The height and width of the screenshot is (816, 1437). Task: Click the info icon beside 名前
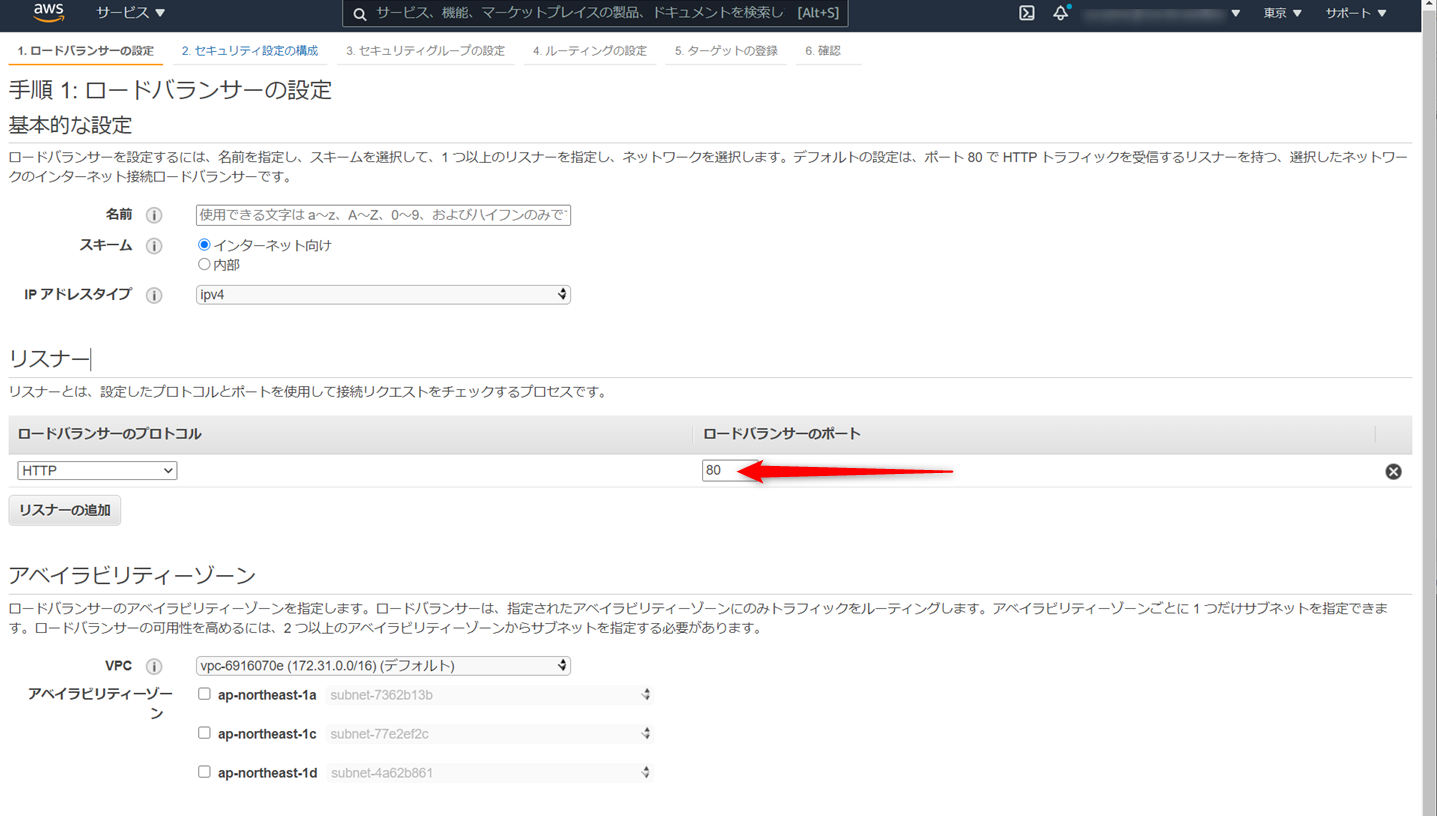click(x=154, y=214)
